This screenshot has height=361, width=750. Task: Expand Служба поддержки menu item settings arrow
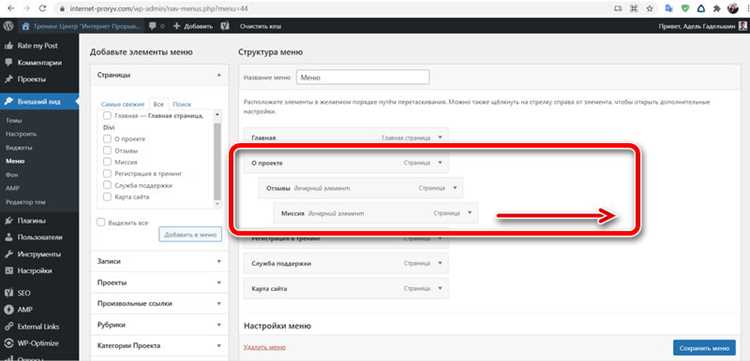coord(440,263)
